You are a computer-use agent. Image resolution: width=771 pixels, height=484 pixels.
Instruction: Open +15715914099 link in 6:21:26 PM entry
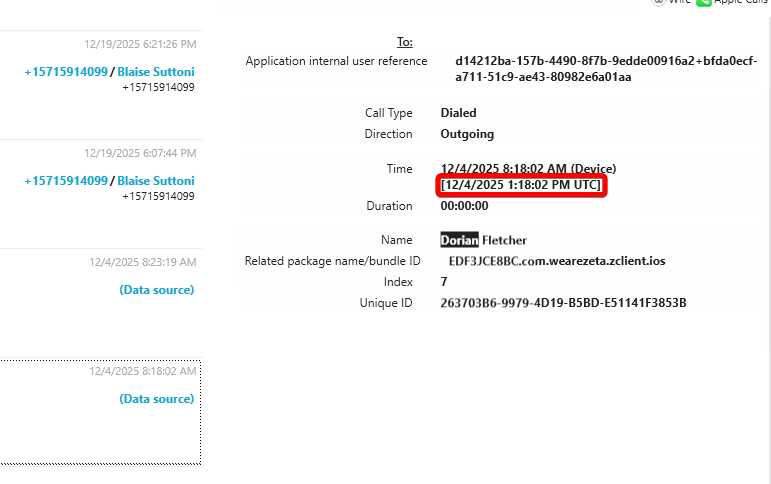coord(66,72)
